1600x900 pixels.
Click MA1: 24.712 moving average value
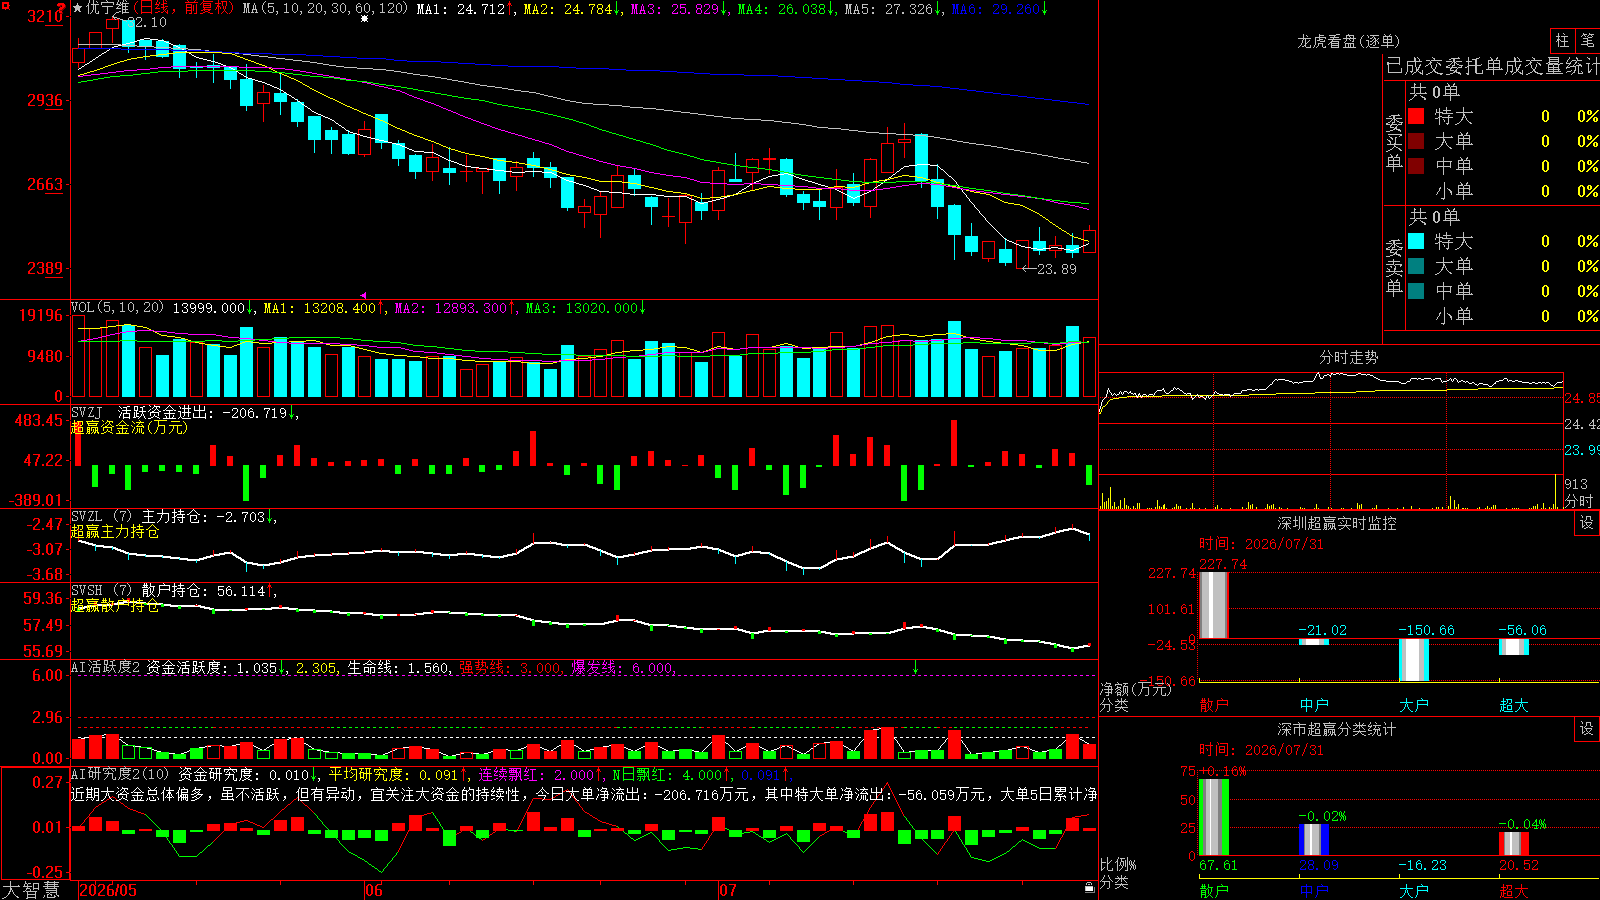465,8
